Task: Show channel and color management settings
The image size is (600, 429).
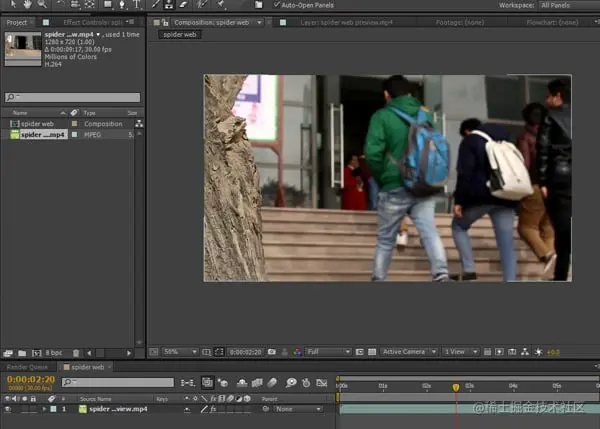Action: (297, 352)
